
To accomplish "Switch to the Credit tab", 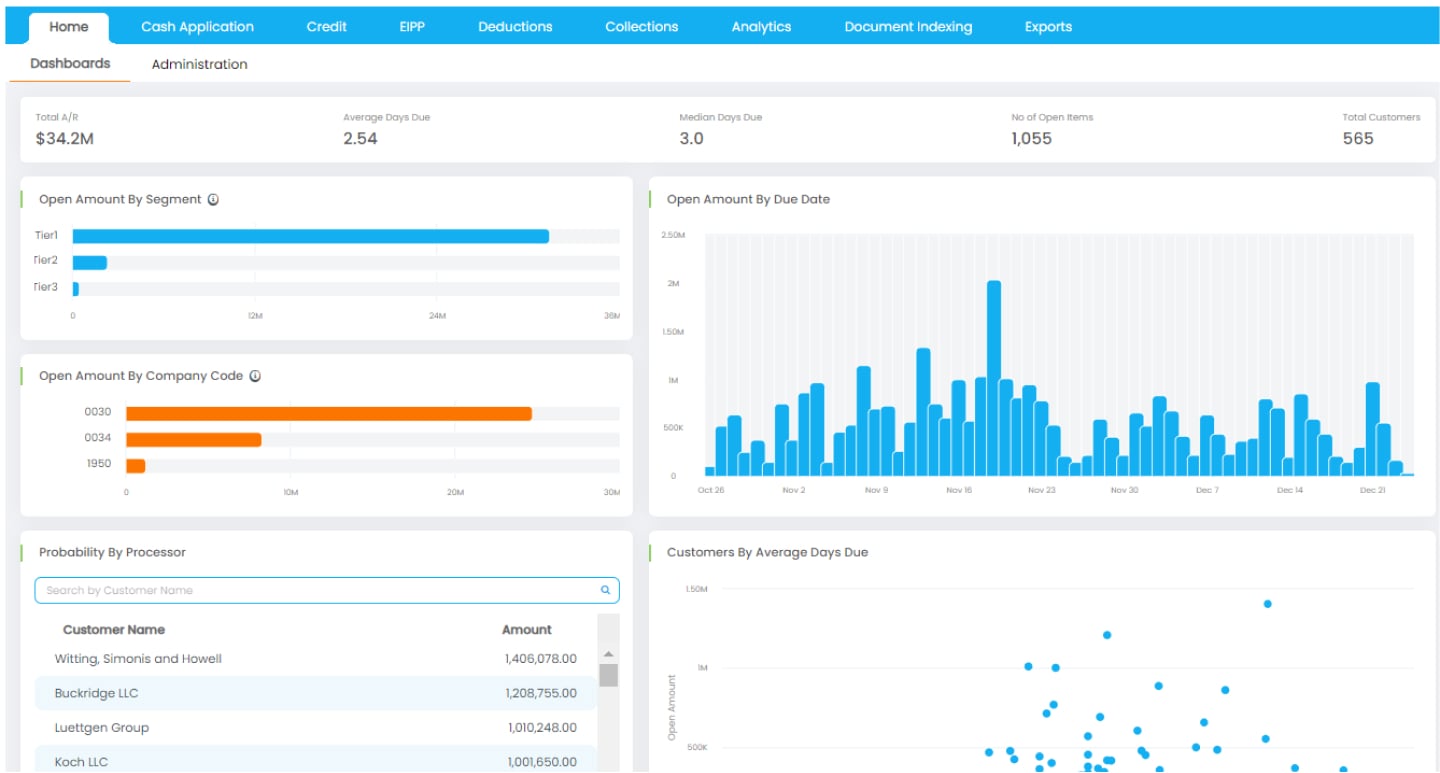I will point(326,27).
